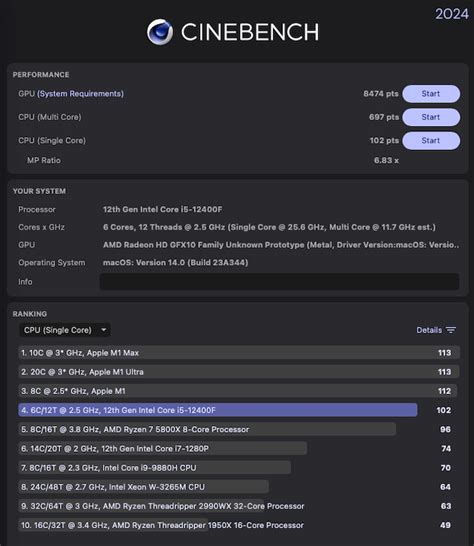The height and width of the screenshot is (546, 474).
Task: Start the CPU Multi Core benchmark
Action: (x=431, y=117)
